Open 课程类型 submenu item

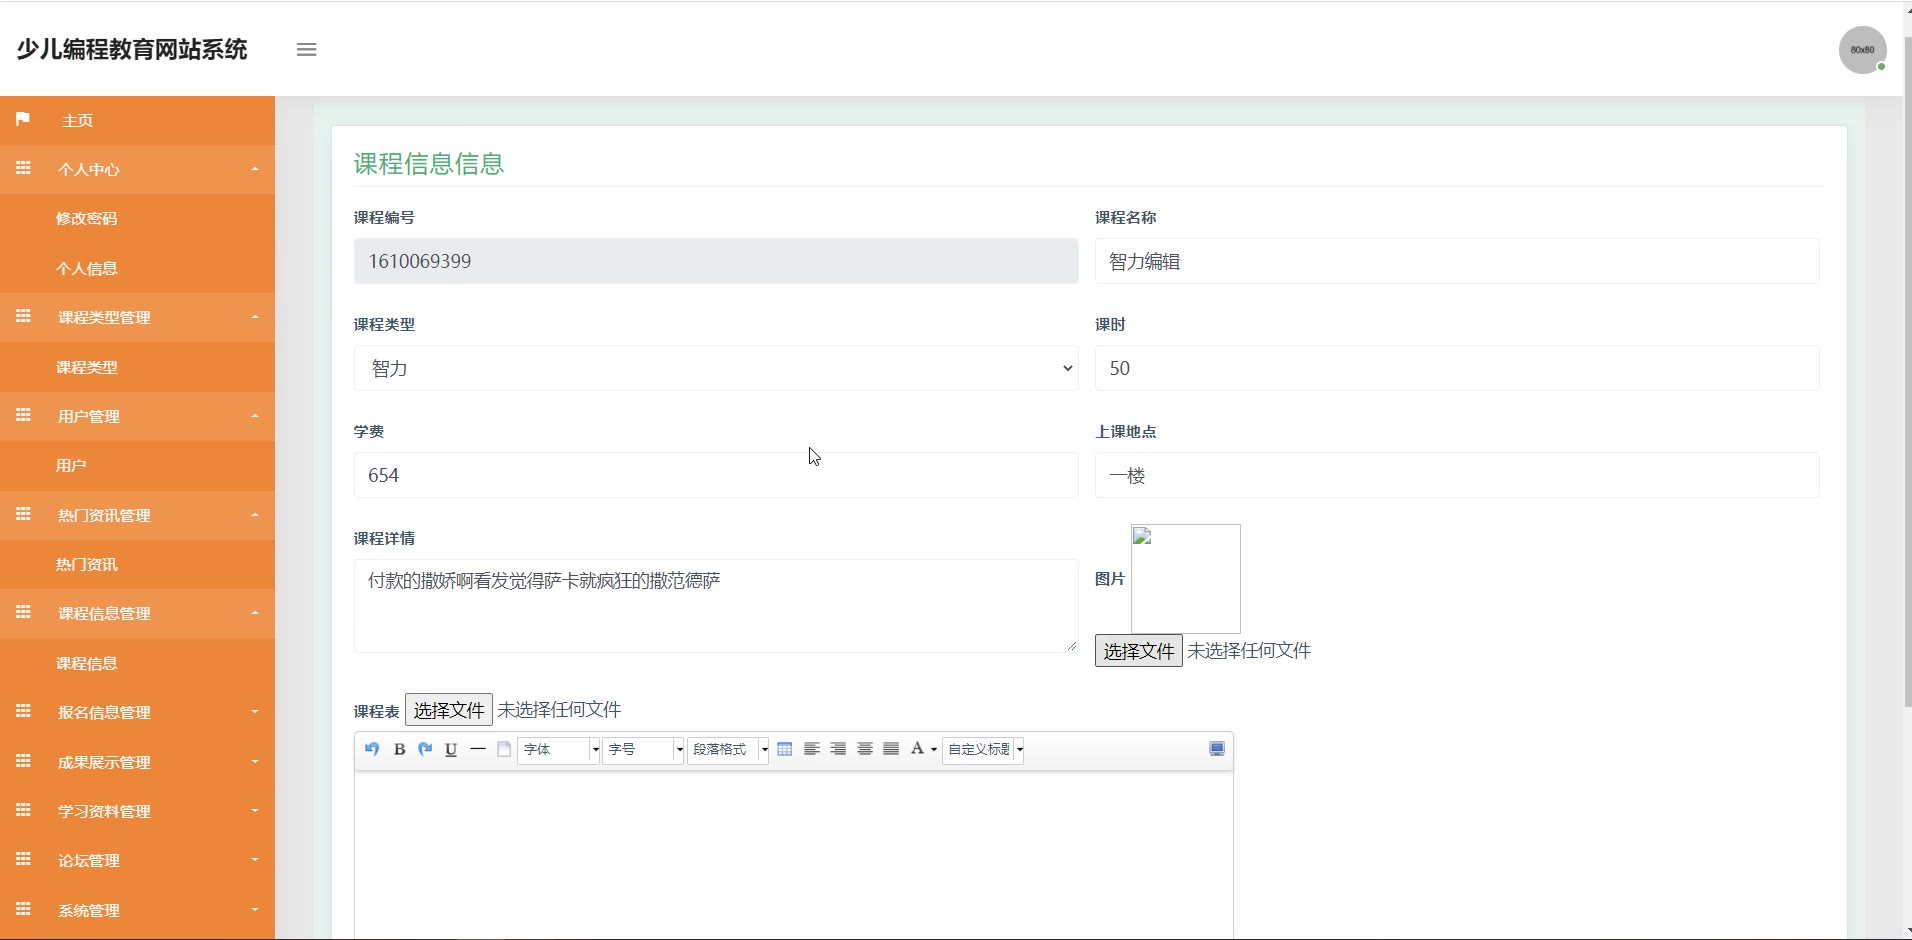86,367
